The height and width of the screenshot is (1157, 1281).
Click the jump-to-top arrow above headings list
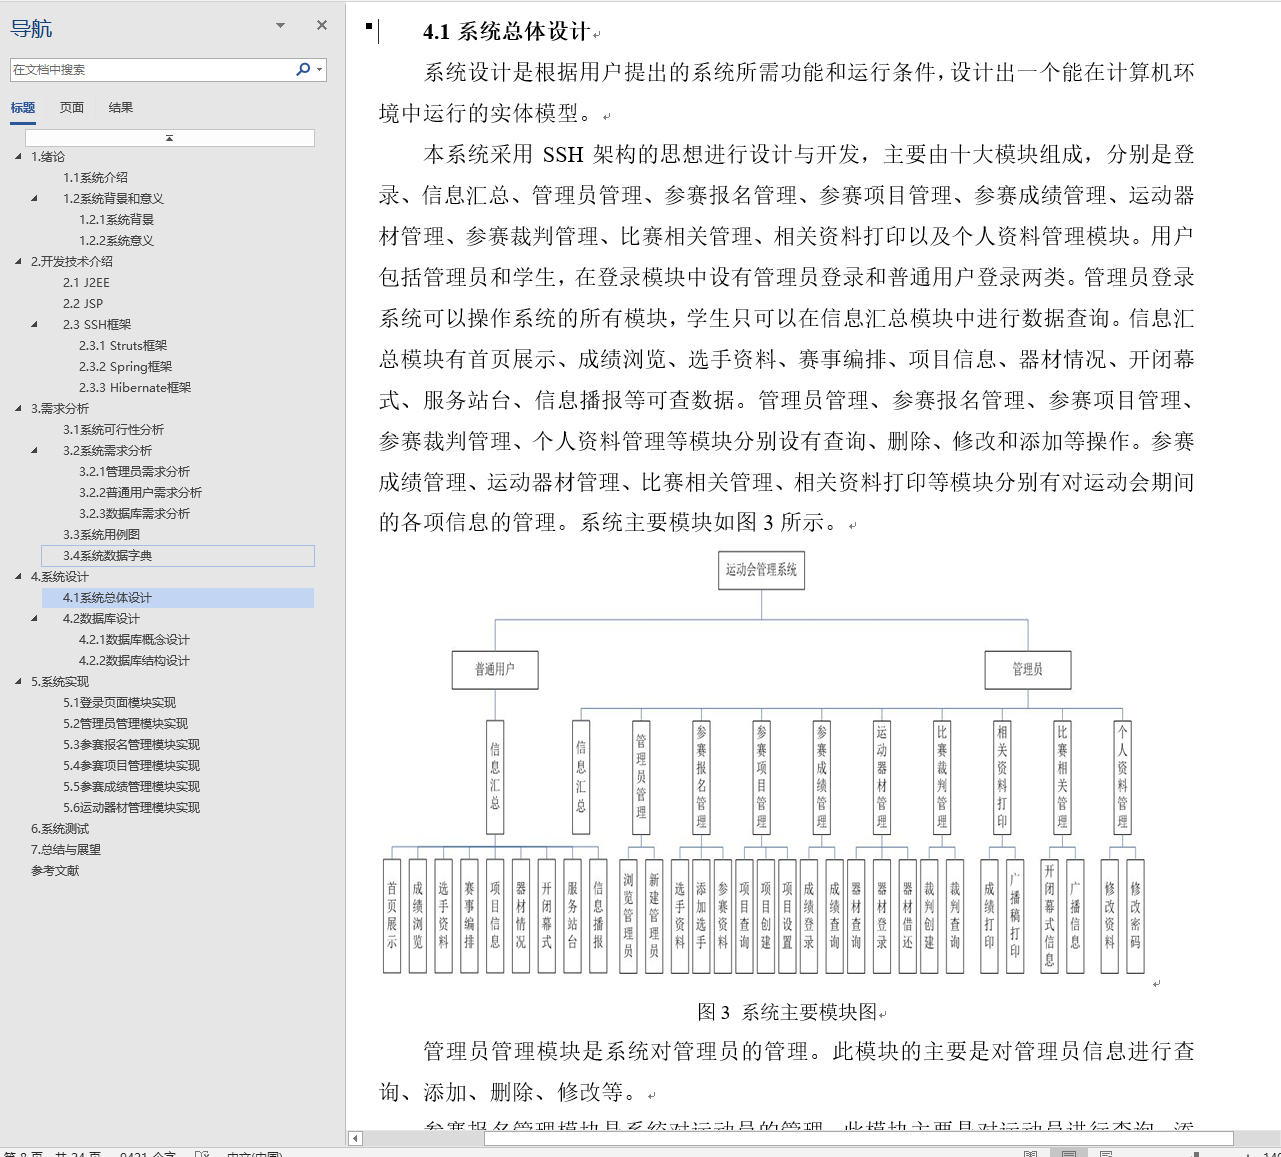click(x=170, y=137)
